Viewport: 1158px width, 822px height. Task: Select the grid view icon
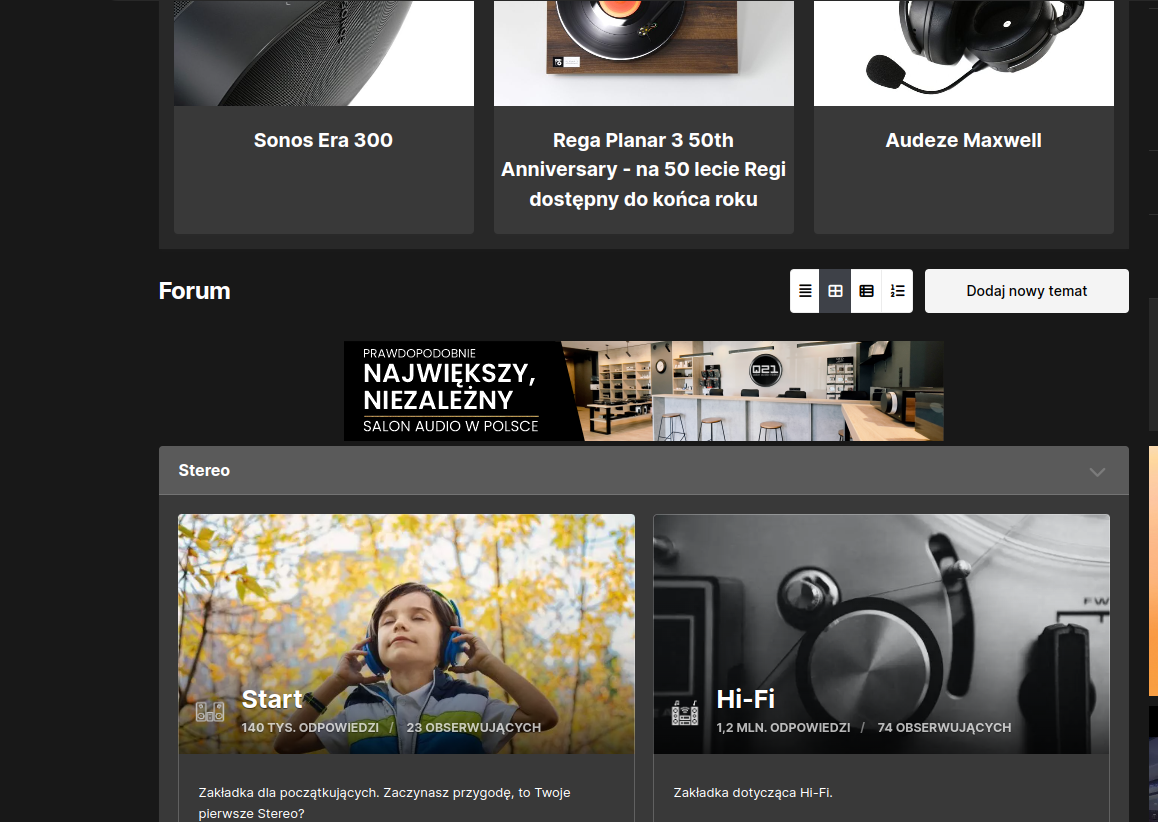835,291
